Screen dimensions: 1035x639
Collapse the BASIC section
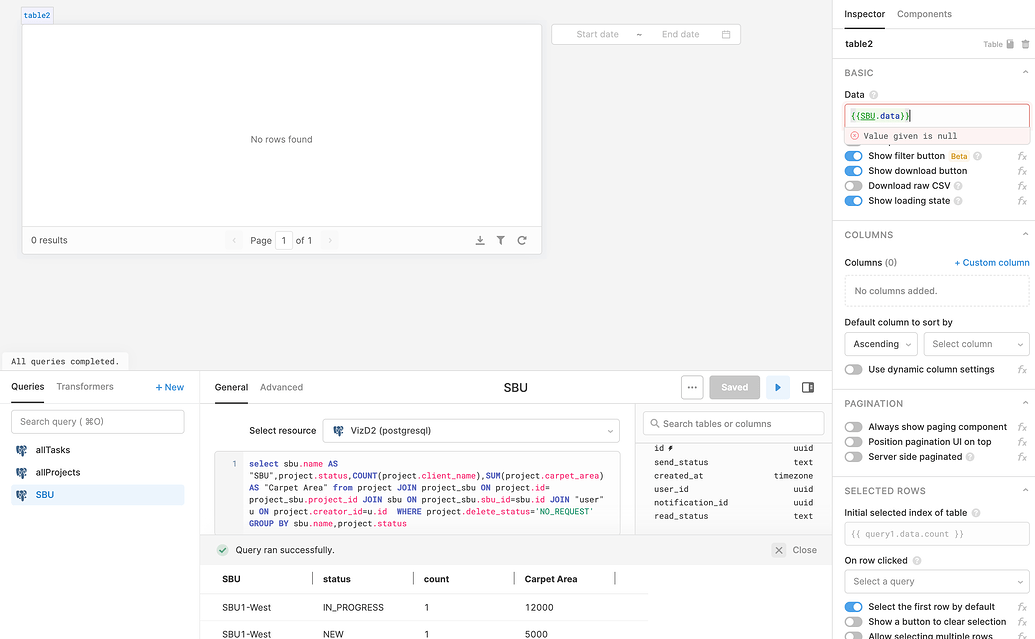(1025, 73)
